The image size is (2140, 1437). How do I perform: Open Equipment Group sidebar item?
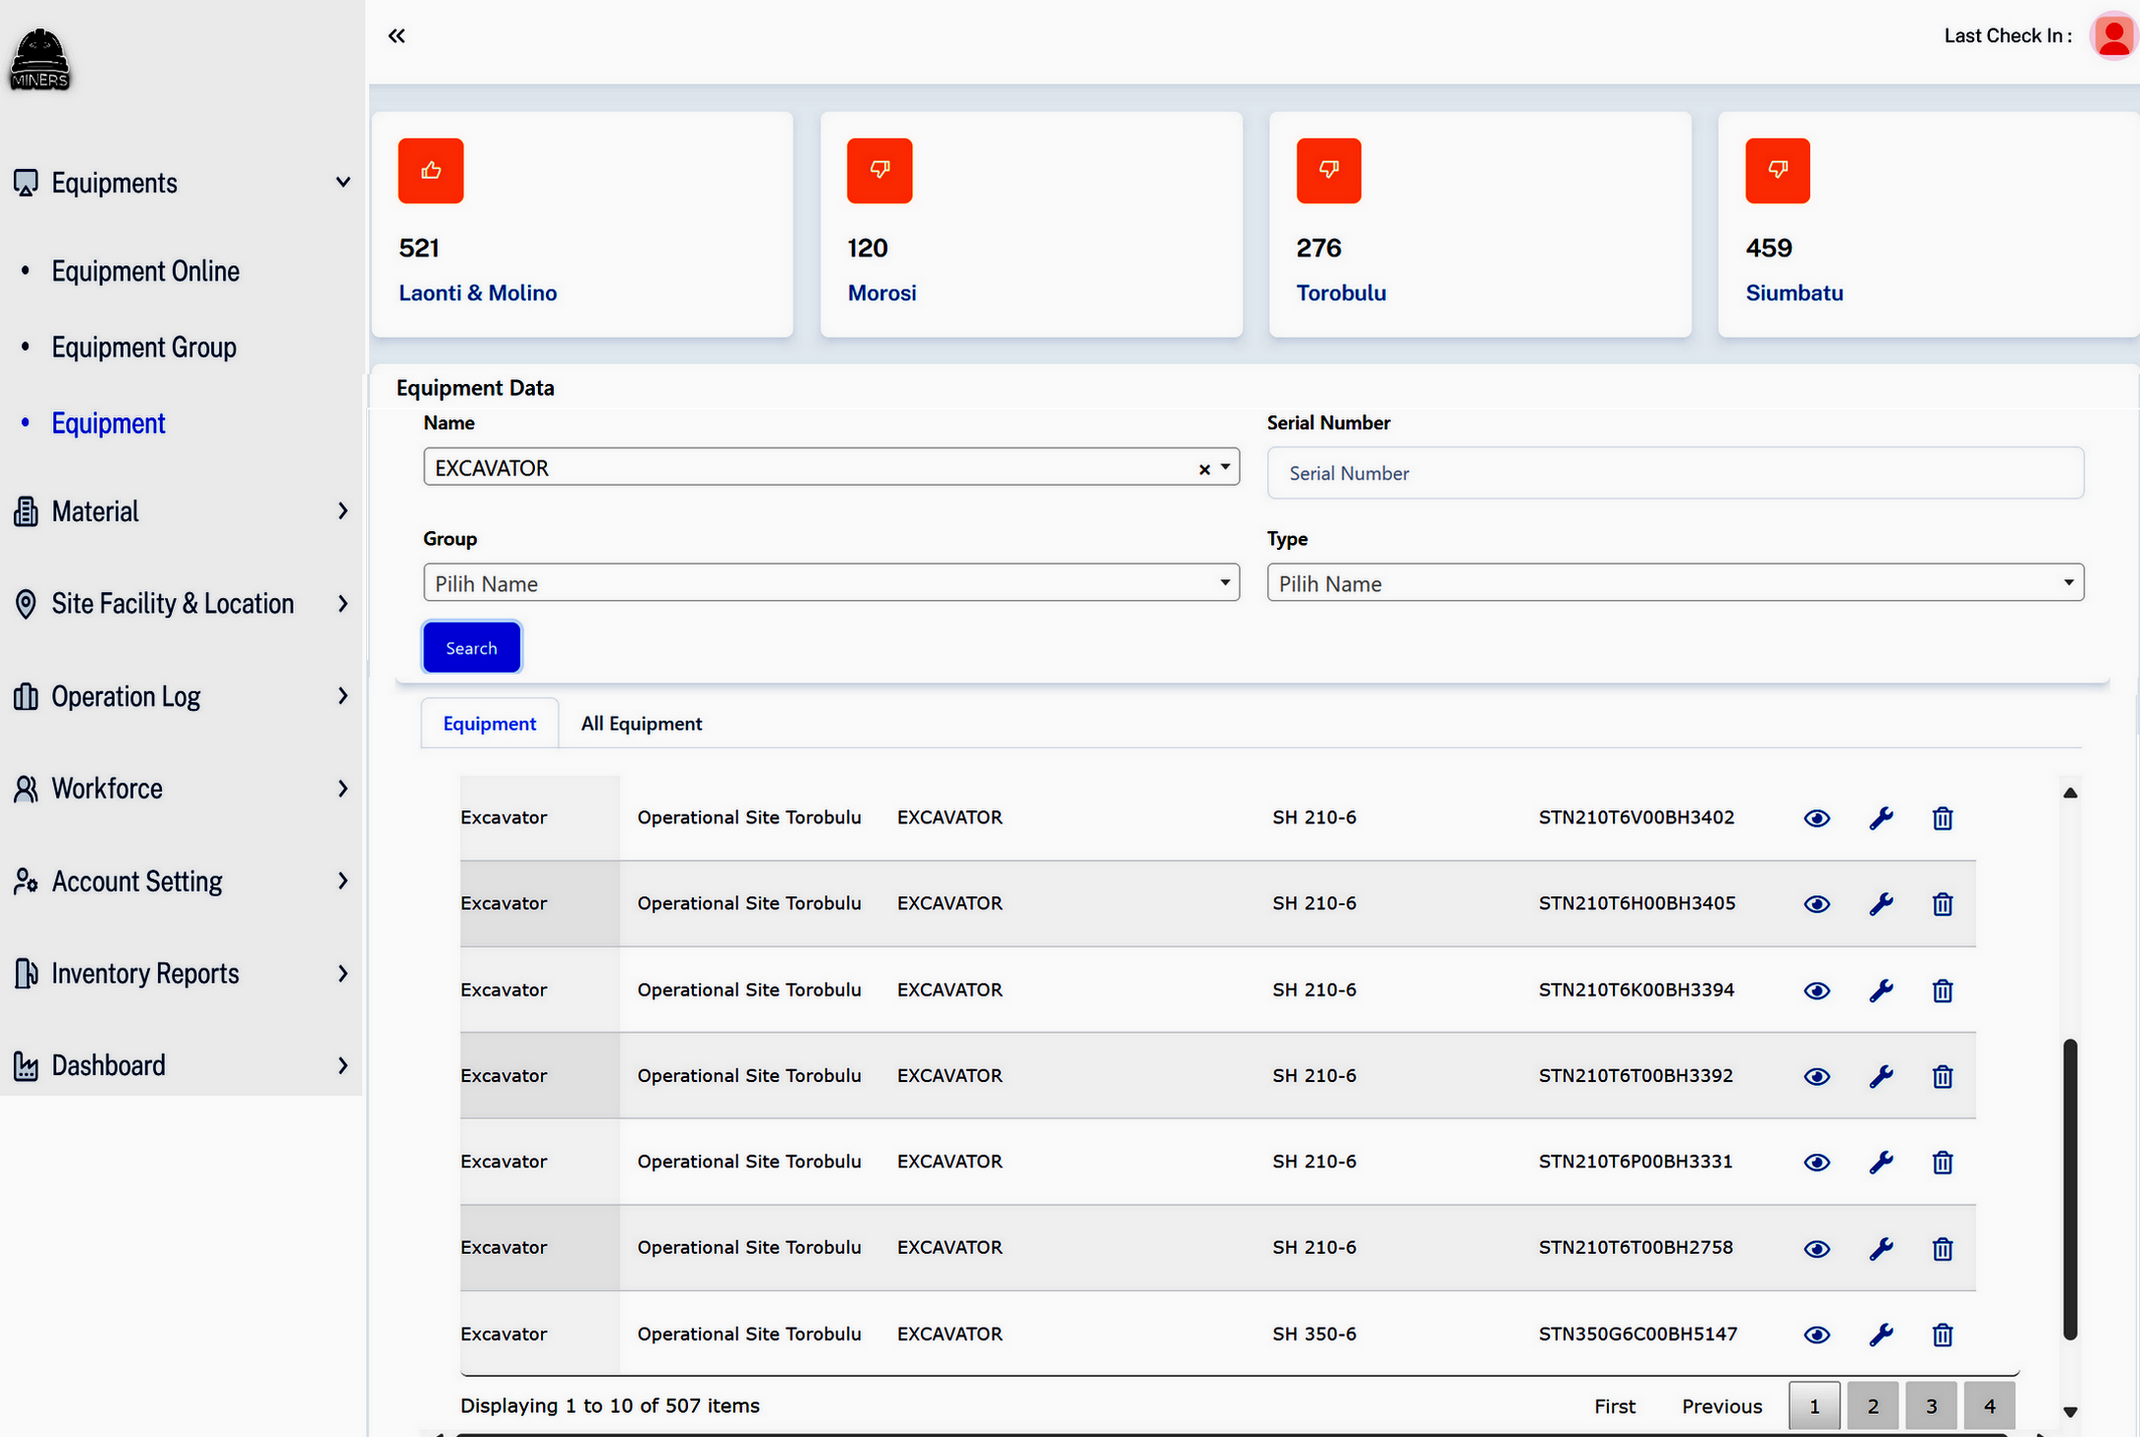coord(144,347)
